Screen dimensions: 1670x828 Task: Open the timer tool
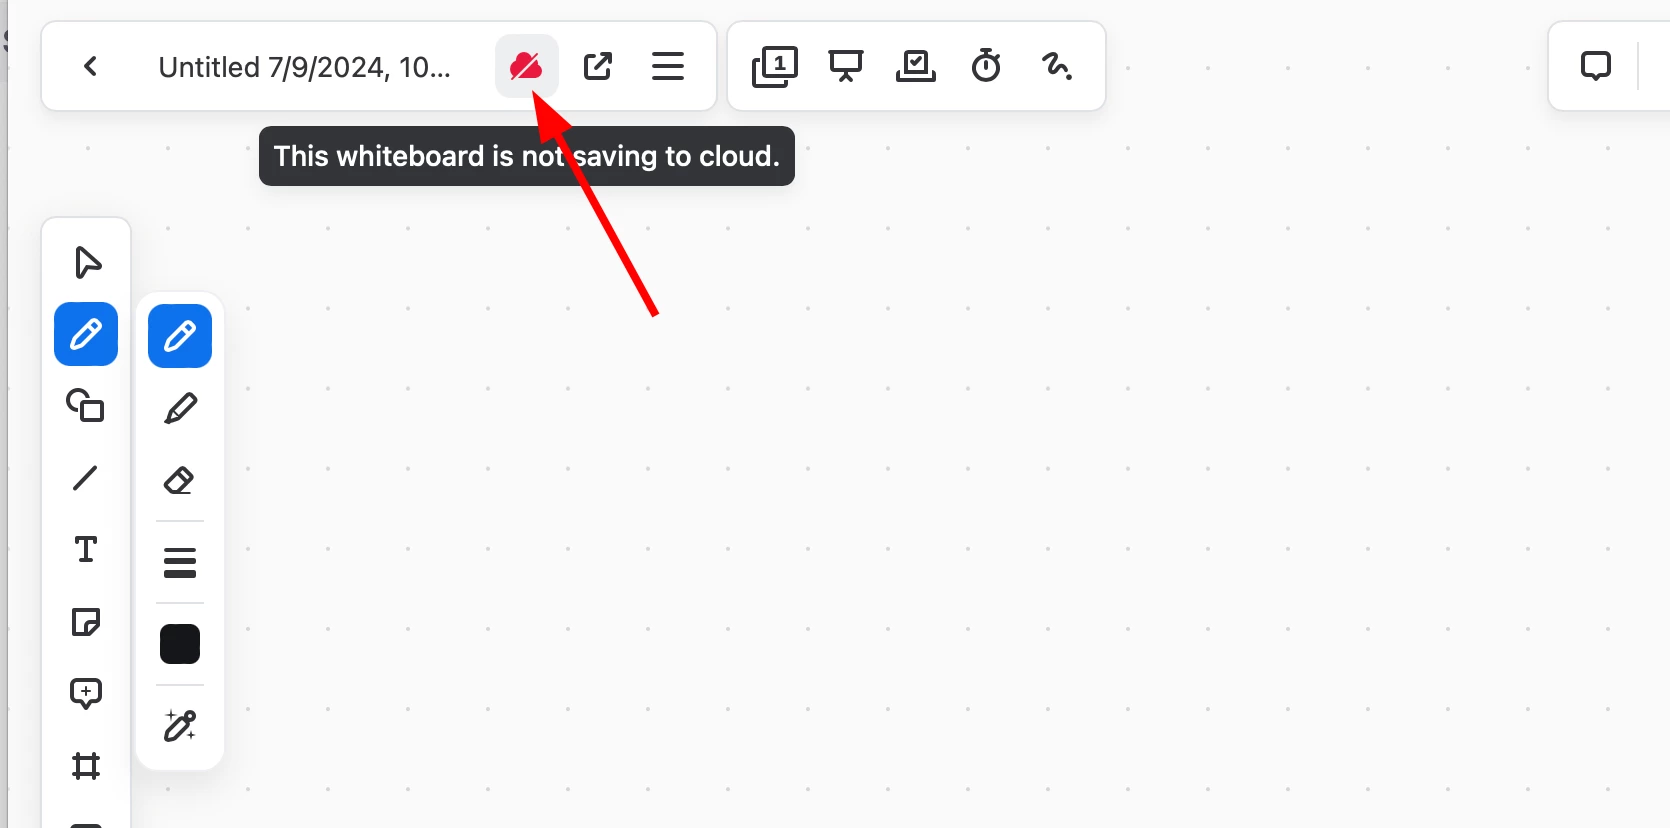[986, 66]
